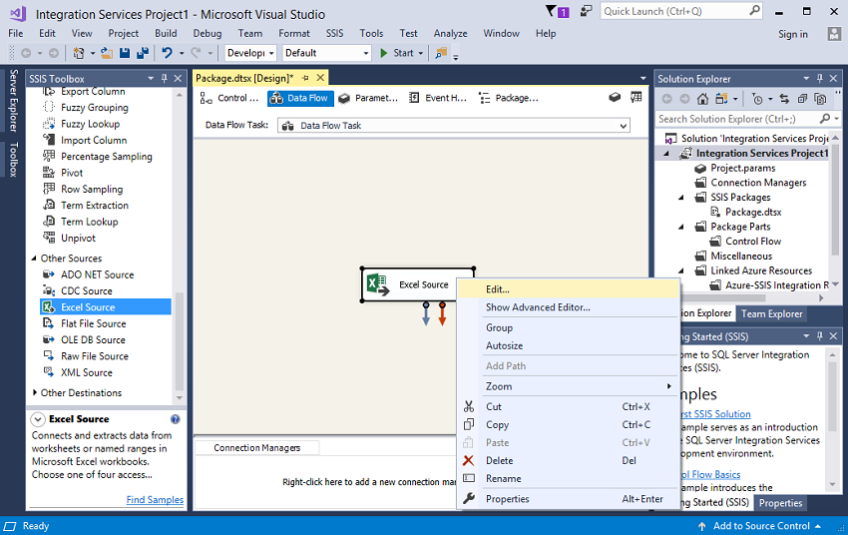Screen dimensions: 848x535
Task: Click the Save All toolbar icon
Action: [143, 53]
